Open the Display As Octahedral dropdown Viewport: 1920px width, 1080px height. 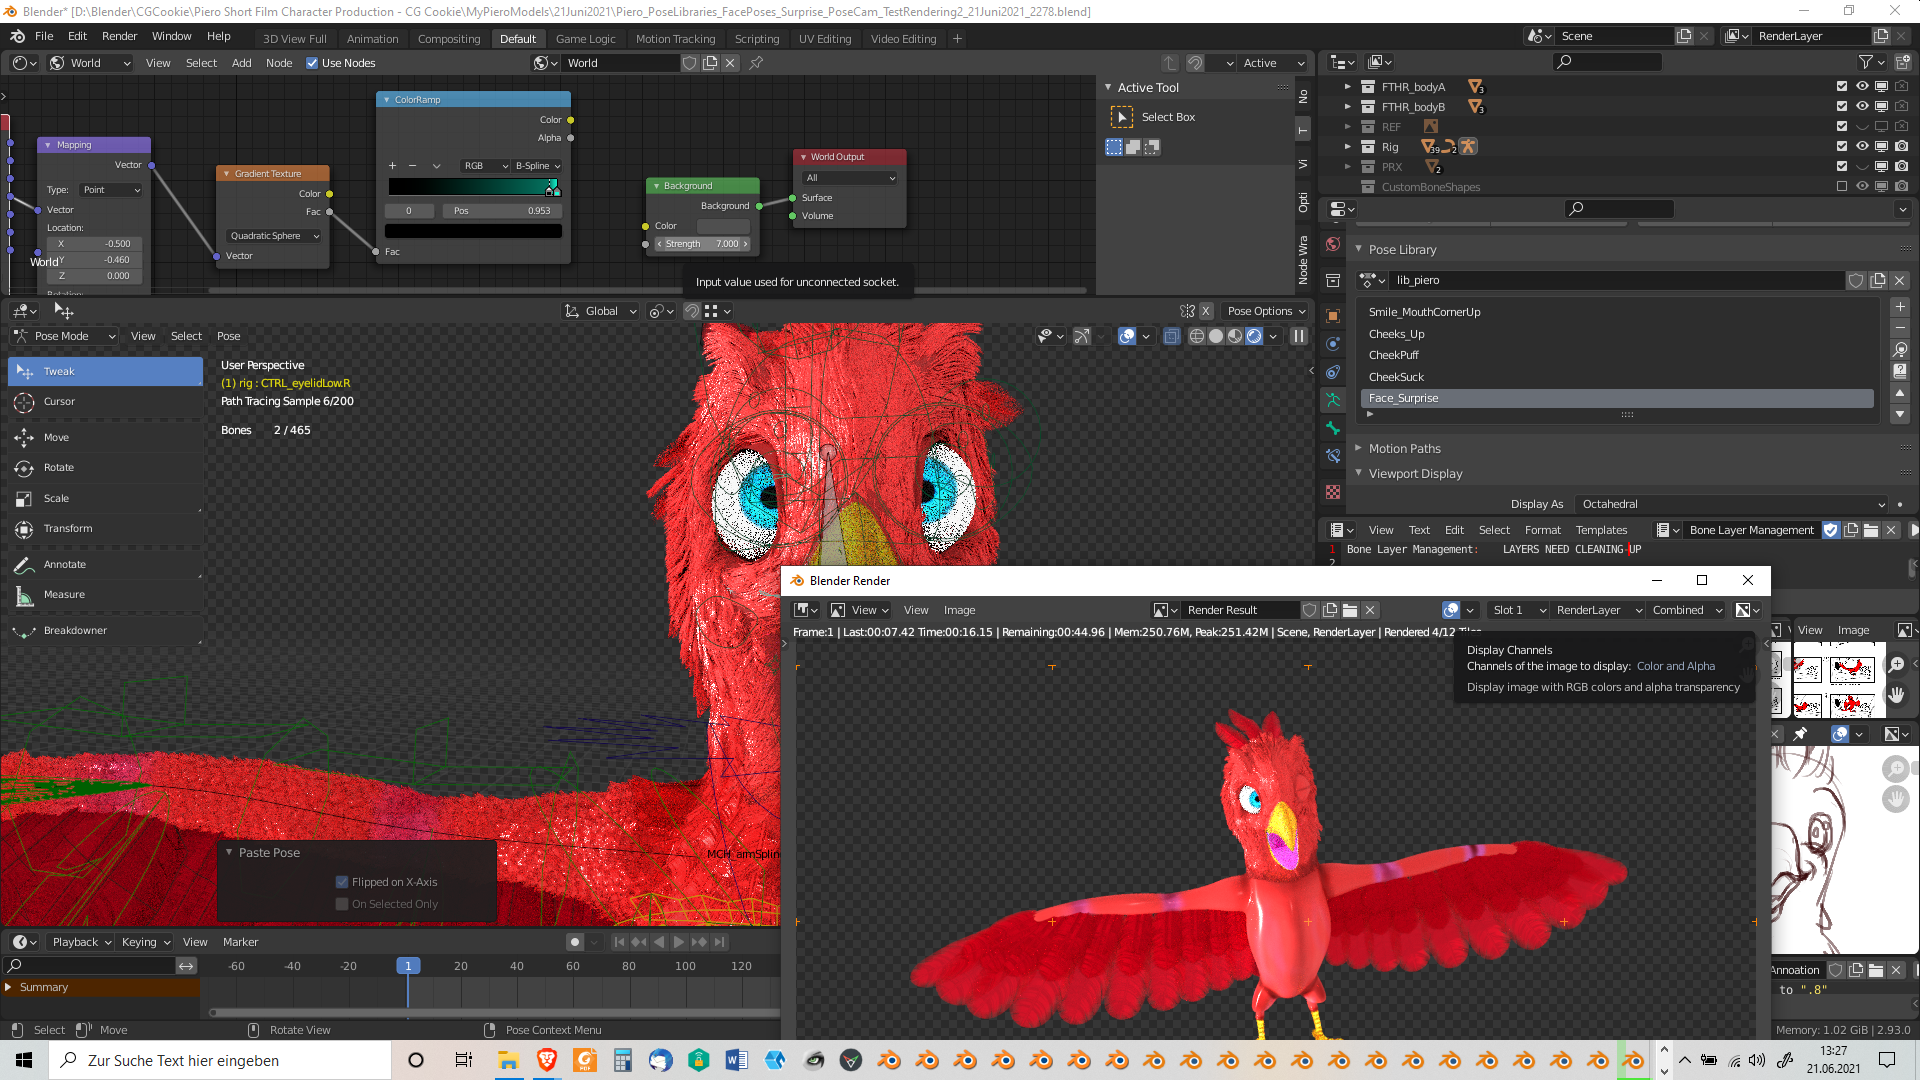1732,504
